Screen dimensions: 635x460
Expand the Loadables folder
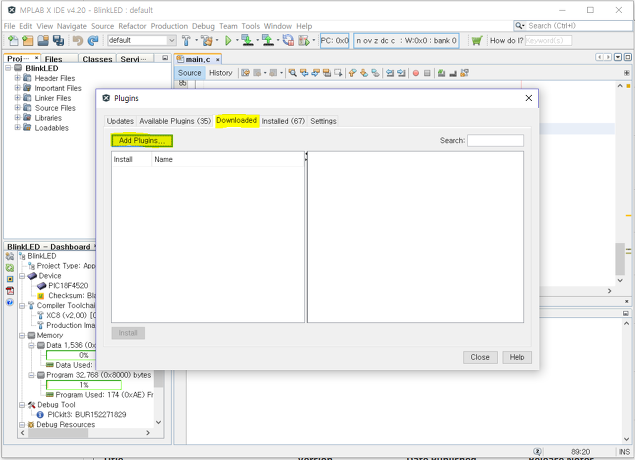click(x=17, y=127)
